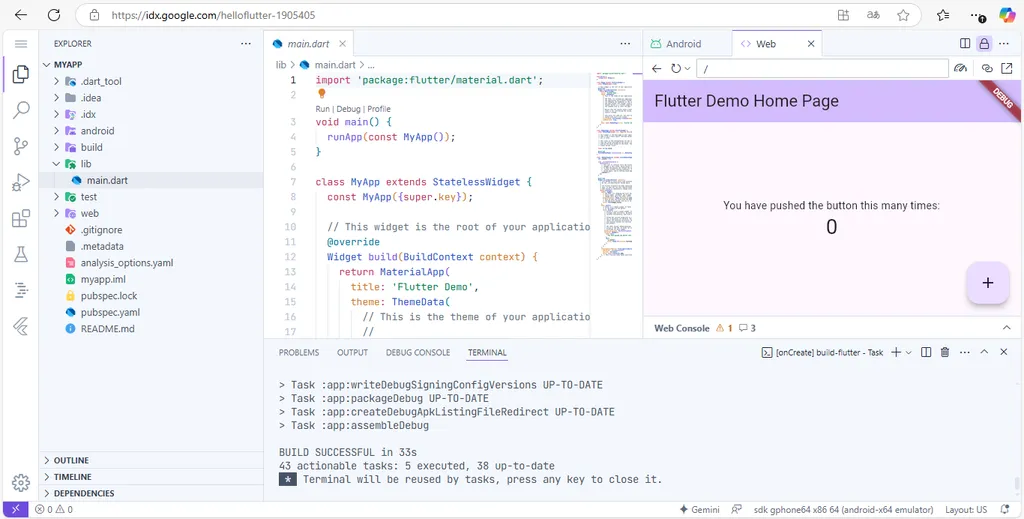This screenshot has height=519, width=1024.
Task: Open the Explorer view in activity bar
Action: tap(21, 74)
